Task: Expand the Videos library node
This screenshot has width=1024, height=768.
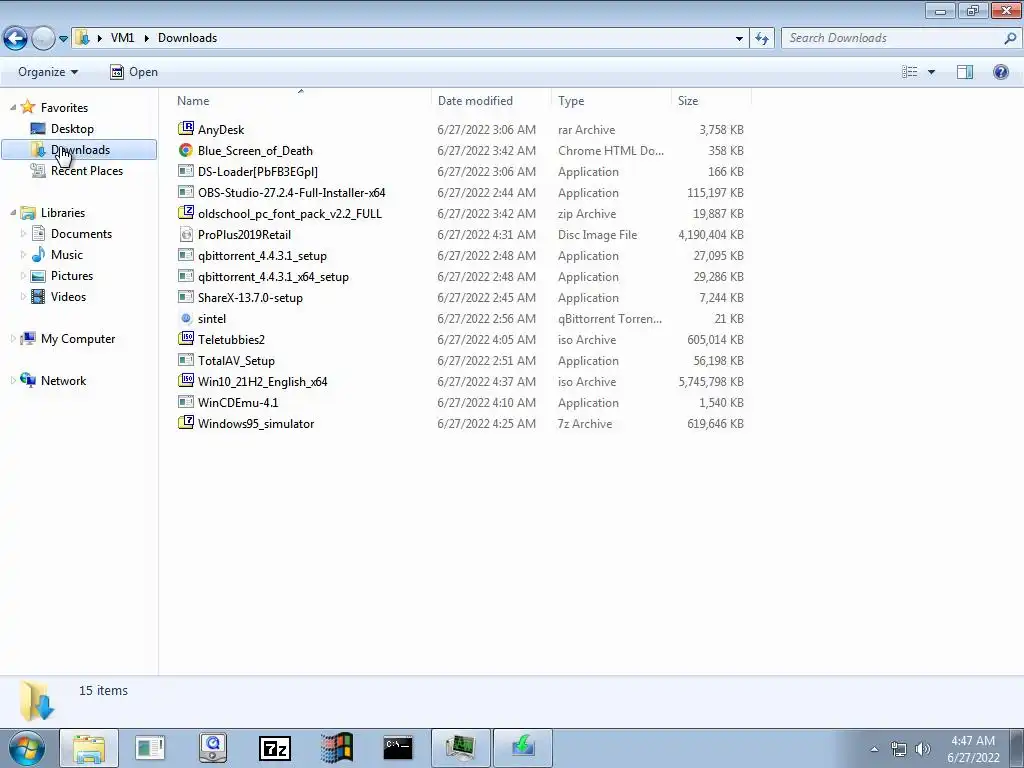Action: pyautogui.click(x=24, y=296)
